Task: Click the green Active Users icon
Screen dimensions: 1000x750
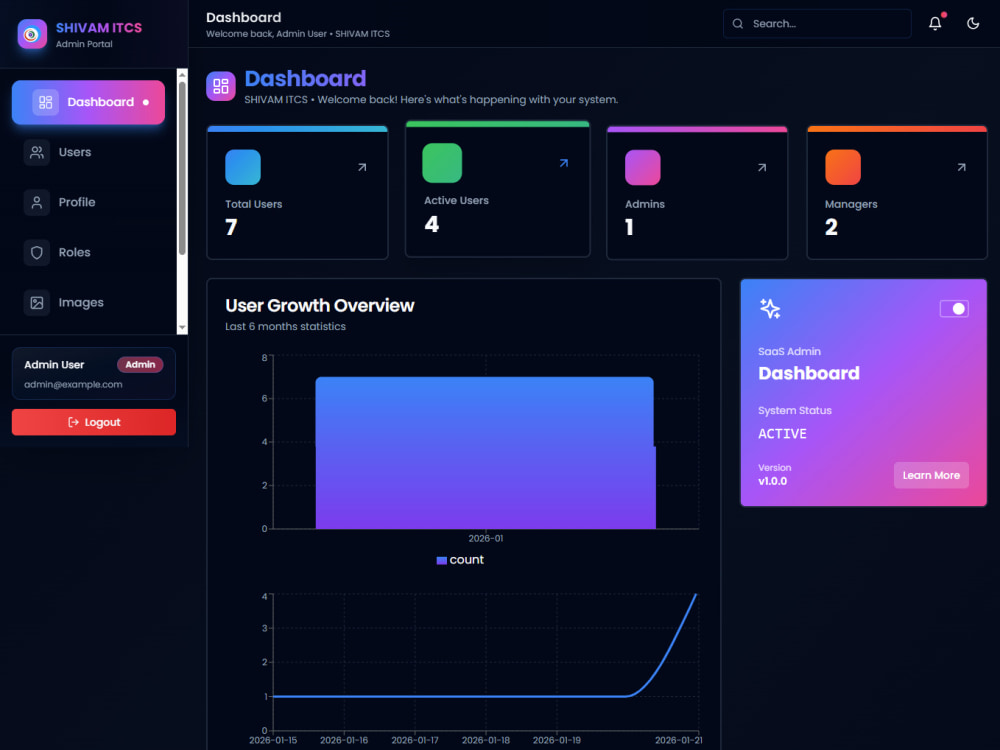Action: click(x=442, y=163)
